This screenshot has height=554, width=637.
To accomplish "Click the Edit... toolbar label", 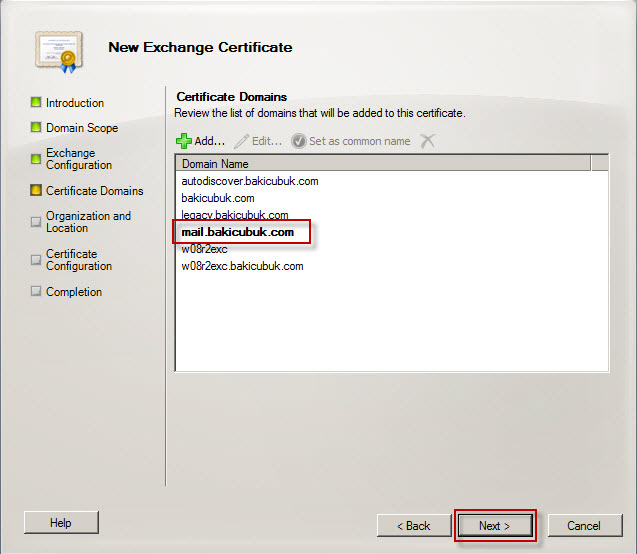I will tap(267, 141).
